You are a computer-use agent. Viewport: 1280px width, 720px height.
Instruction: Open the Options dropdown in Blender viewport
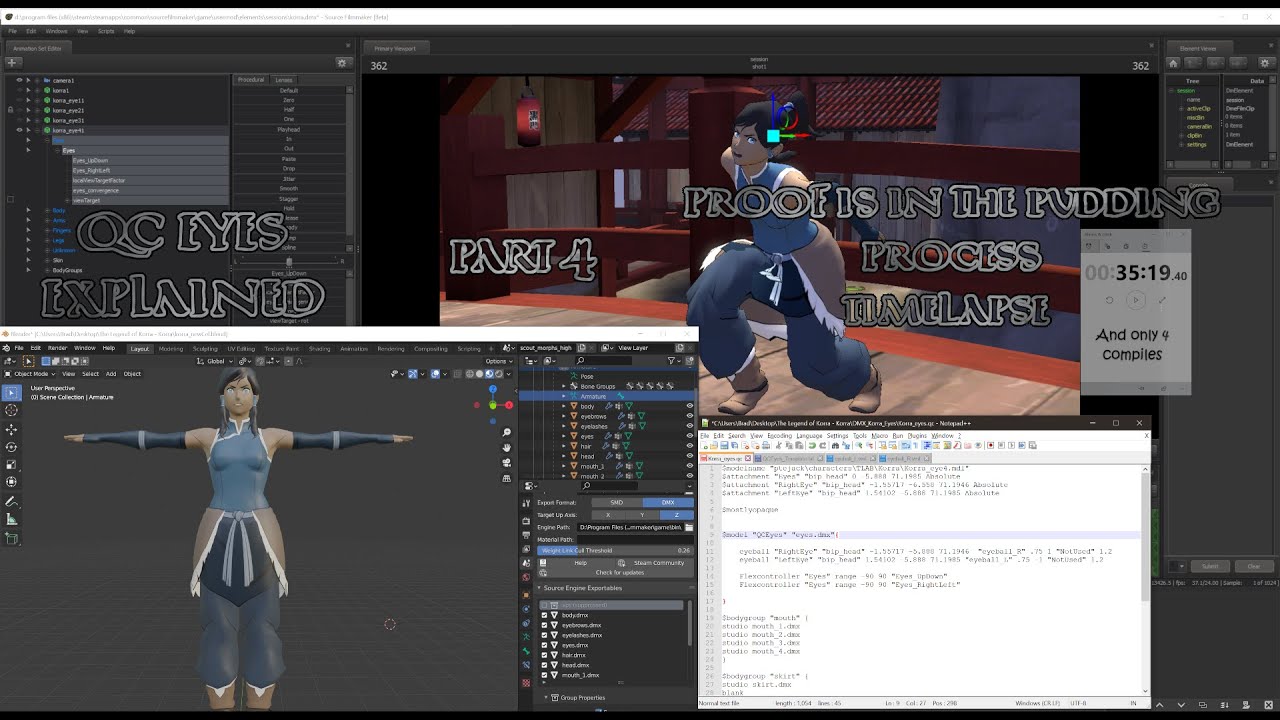click(x=499, y=361)
